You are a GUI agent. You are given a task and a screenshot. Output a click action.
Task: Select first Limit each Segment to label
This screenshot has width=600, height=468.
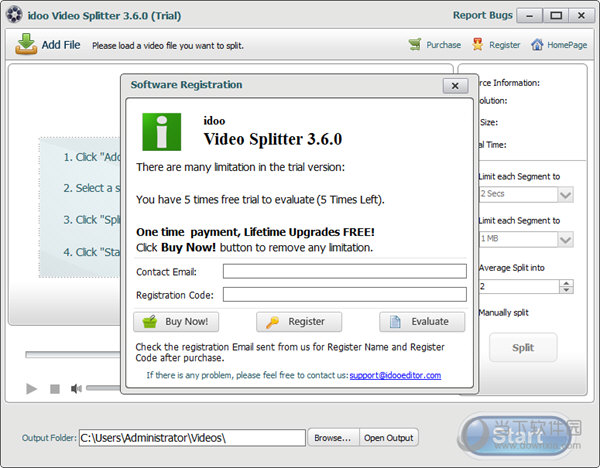pyautogui.click(x=519, y=176)
